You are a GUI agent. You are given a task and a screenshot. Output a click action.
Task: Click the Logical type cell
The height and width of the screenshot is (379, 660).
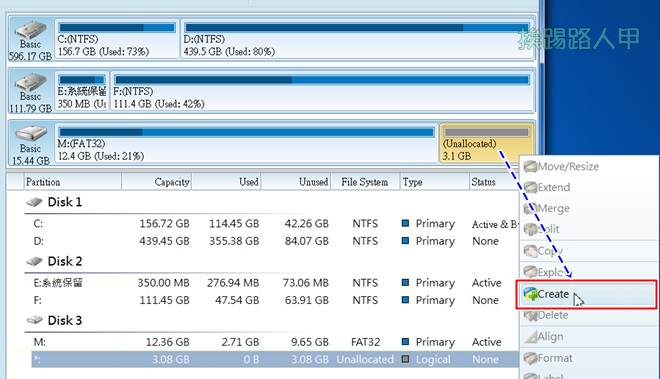pos(433,359)
